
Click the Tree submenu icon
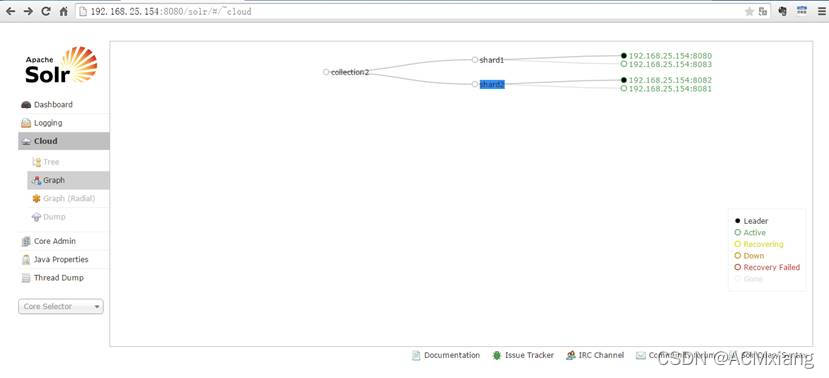36,162
